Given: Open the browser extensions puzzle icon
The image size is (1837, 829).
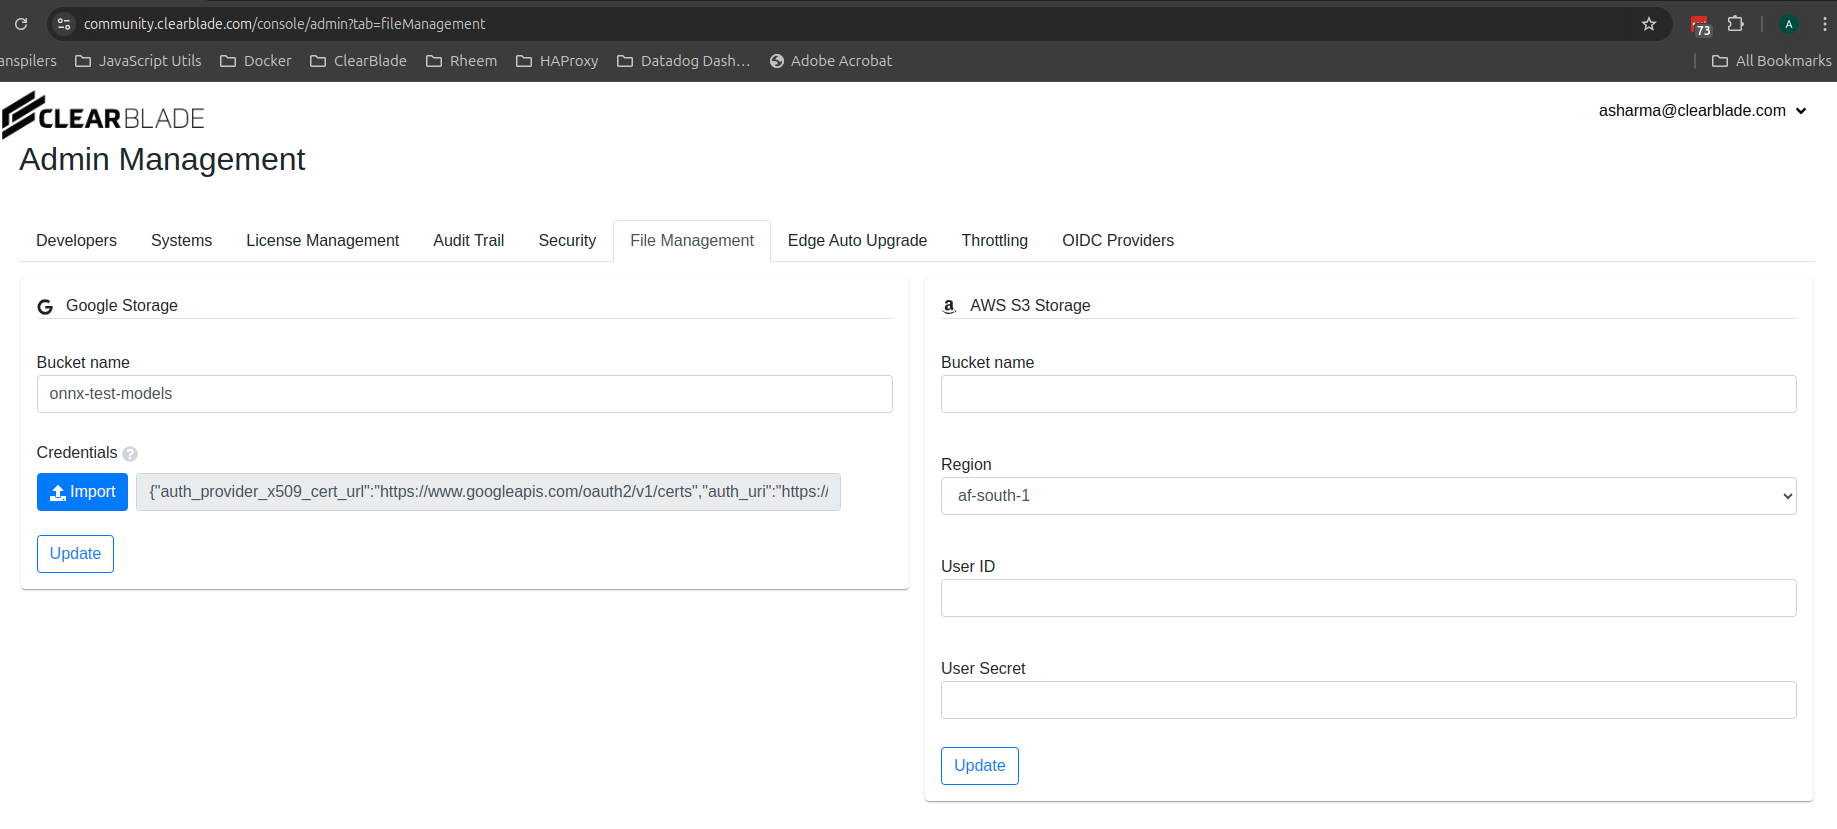Looking at the screenshot, I should click(1736, 24).
